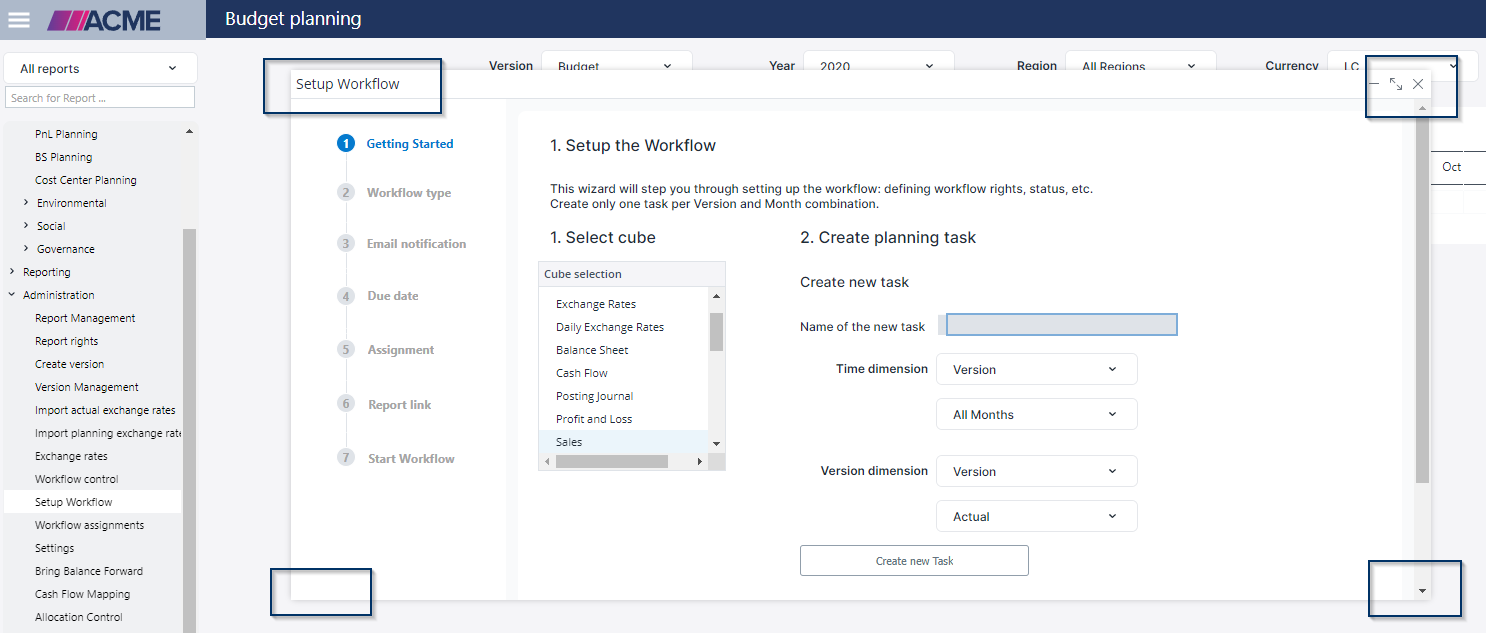Viewport: 1486px width, 633px height.
Task: Open the Actual version dropdown
Action: pyautogui.click(x=1036, y=516)
